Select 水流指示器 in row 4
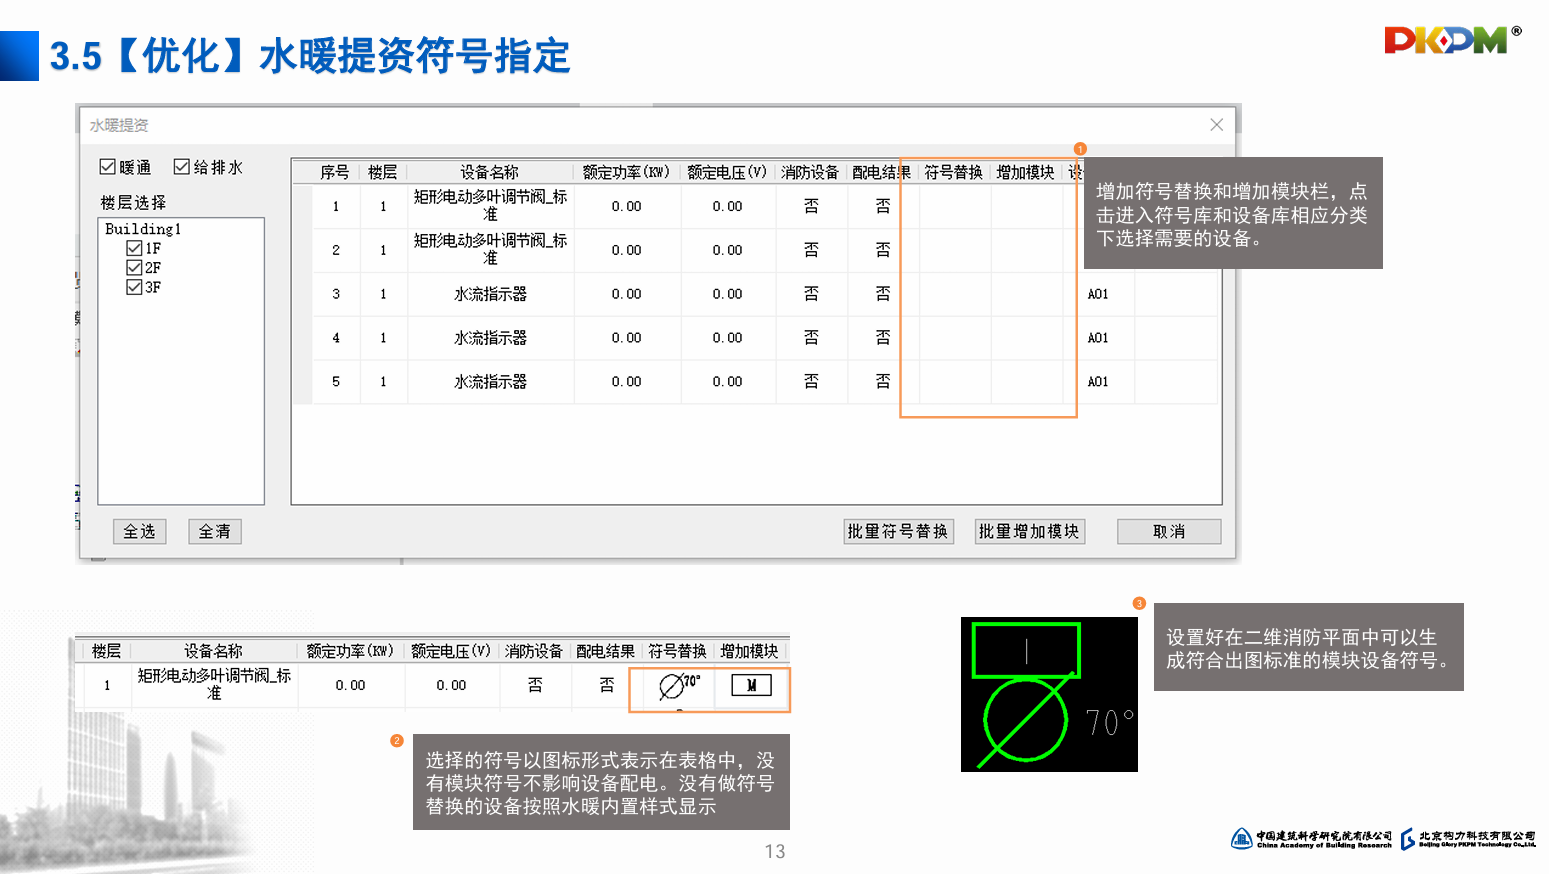Screen dimensions: 1549x874 tap(490, 338)
